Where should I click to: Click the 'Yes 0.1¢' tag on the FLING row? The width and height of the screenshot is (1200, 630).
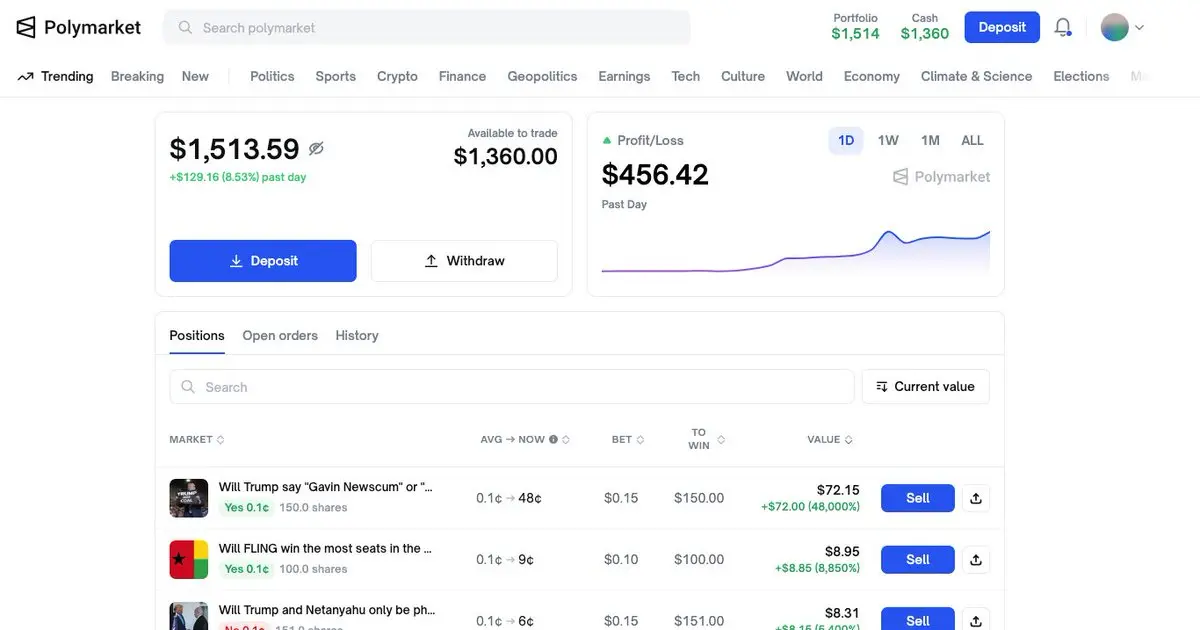[246, 569]
